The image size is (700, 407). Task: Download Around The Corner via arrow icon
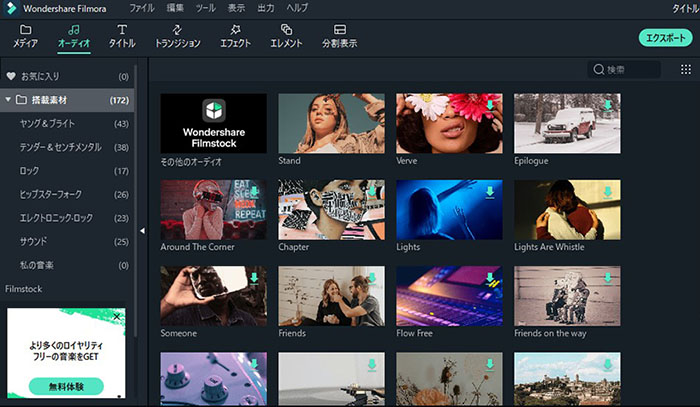click(254, 192)
